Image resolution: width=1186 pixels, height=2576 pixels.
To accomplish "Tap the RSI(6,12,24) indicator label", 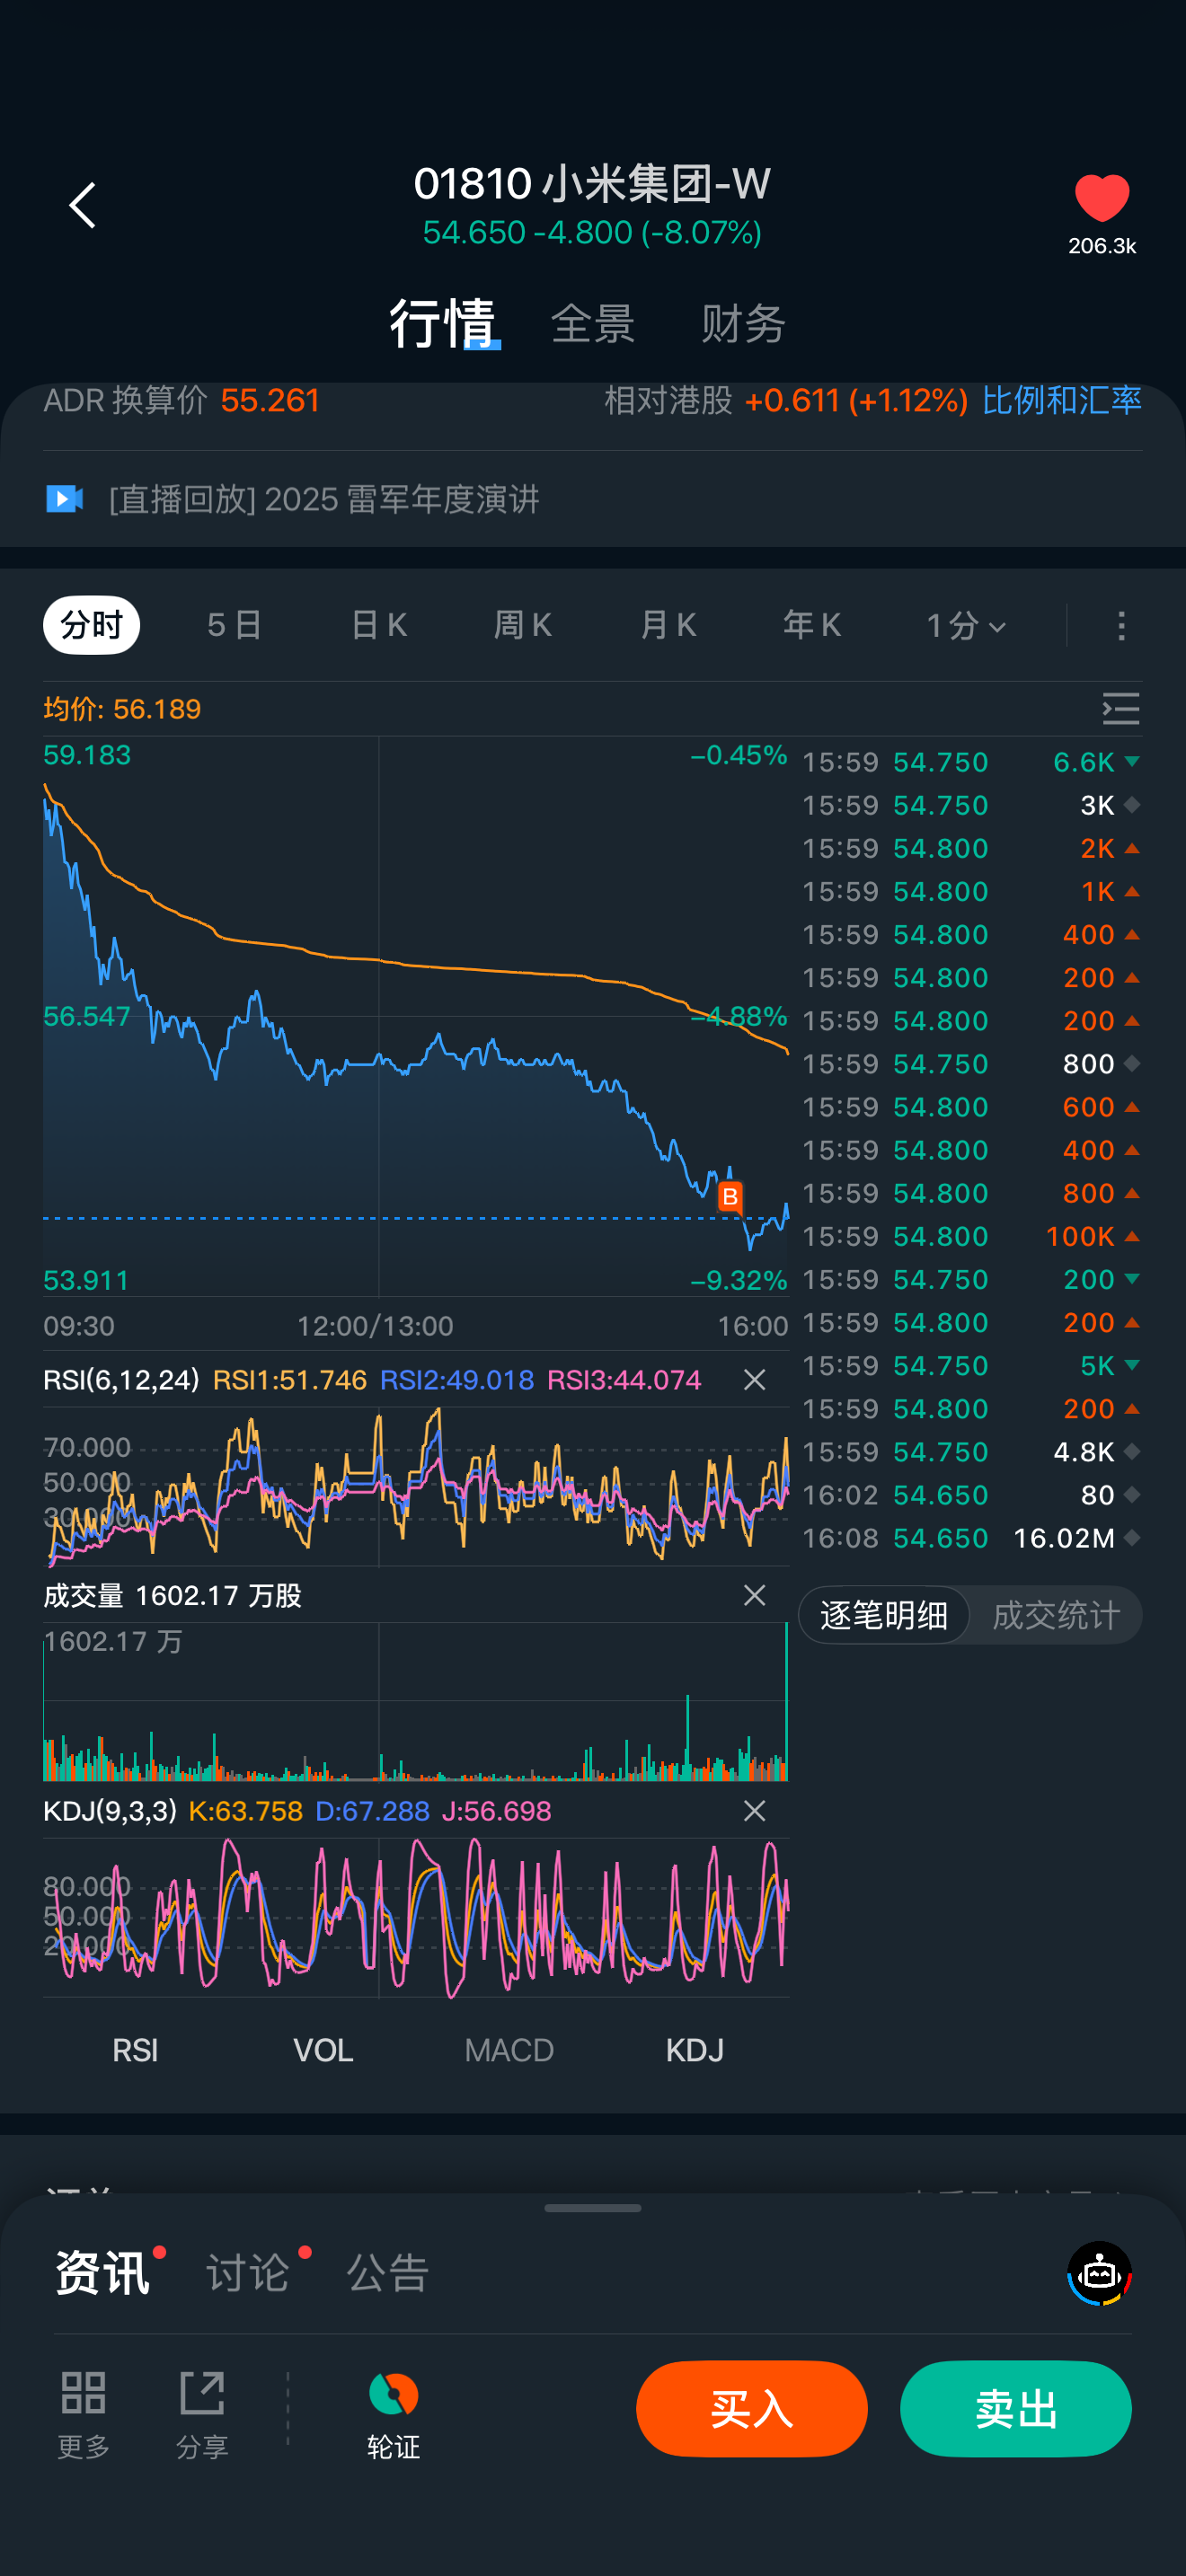I will (121, 1380).
